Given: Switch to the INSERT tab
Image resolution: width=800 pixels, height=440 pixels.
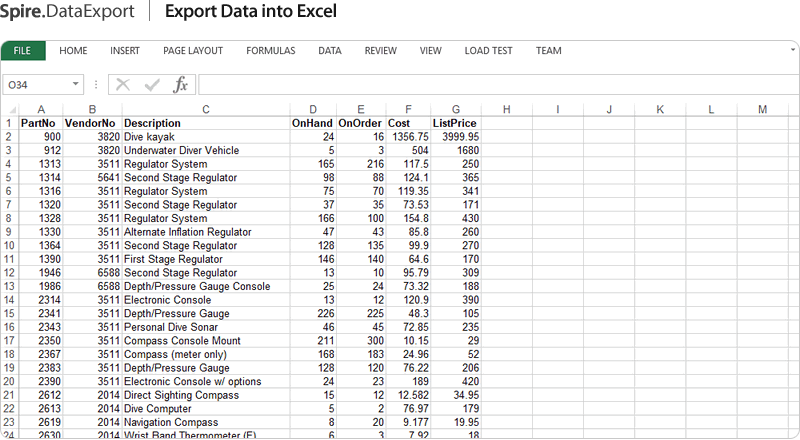Looking at the screenshot, I should (x=124, y=51).
